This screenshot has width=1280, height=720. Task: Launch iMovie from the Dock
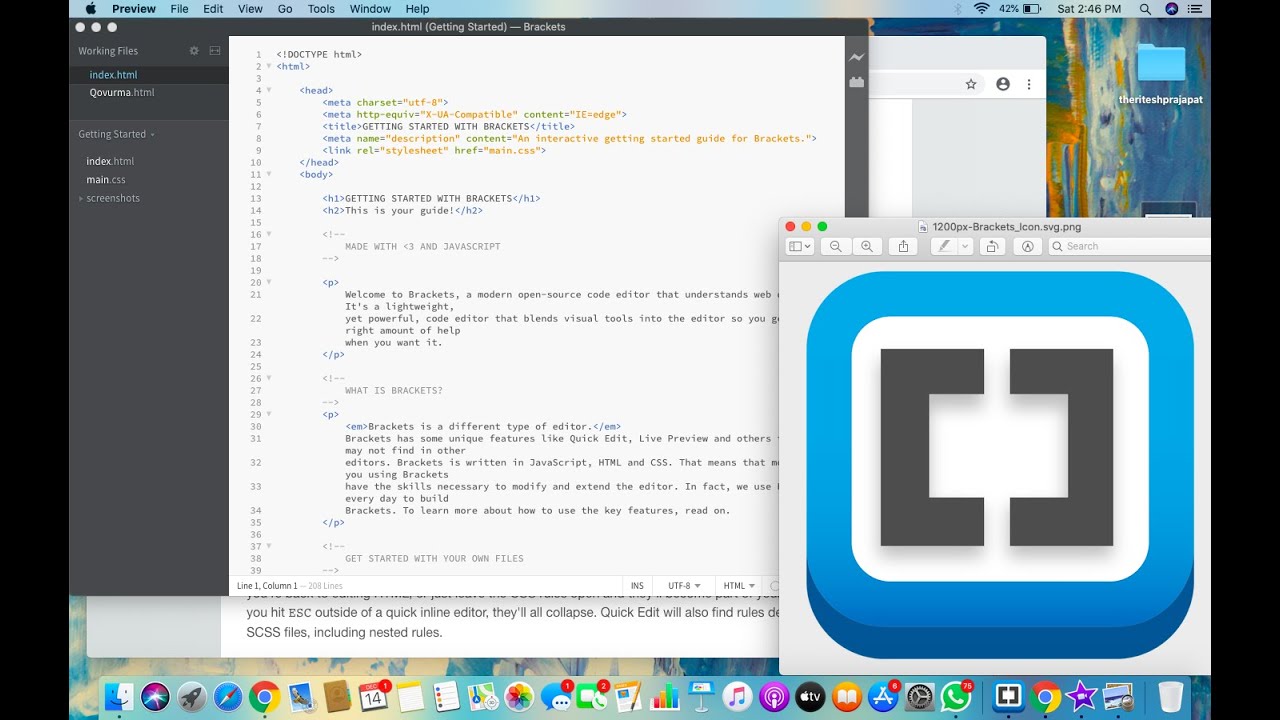click(1081, 696)
